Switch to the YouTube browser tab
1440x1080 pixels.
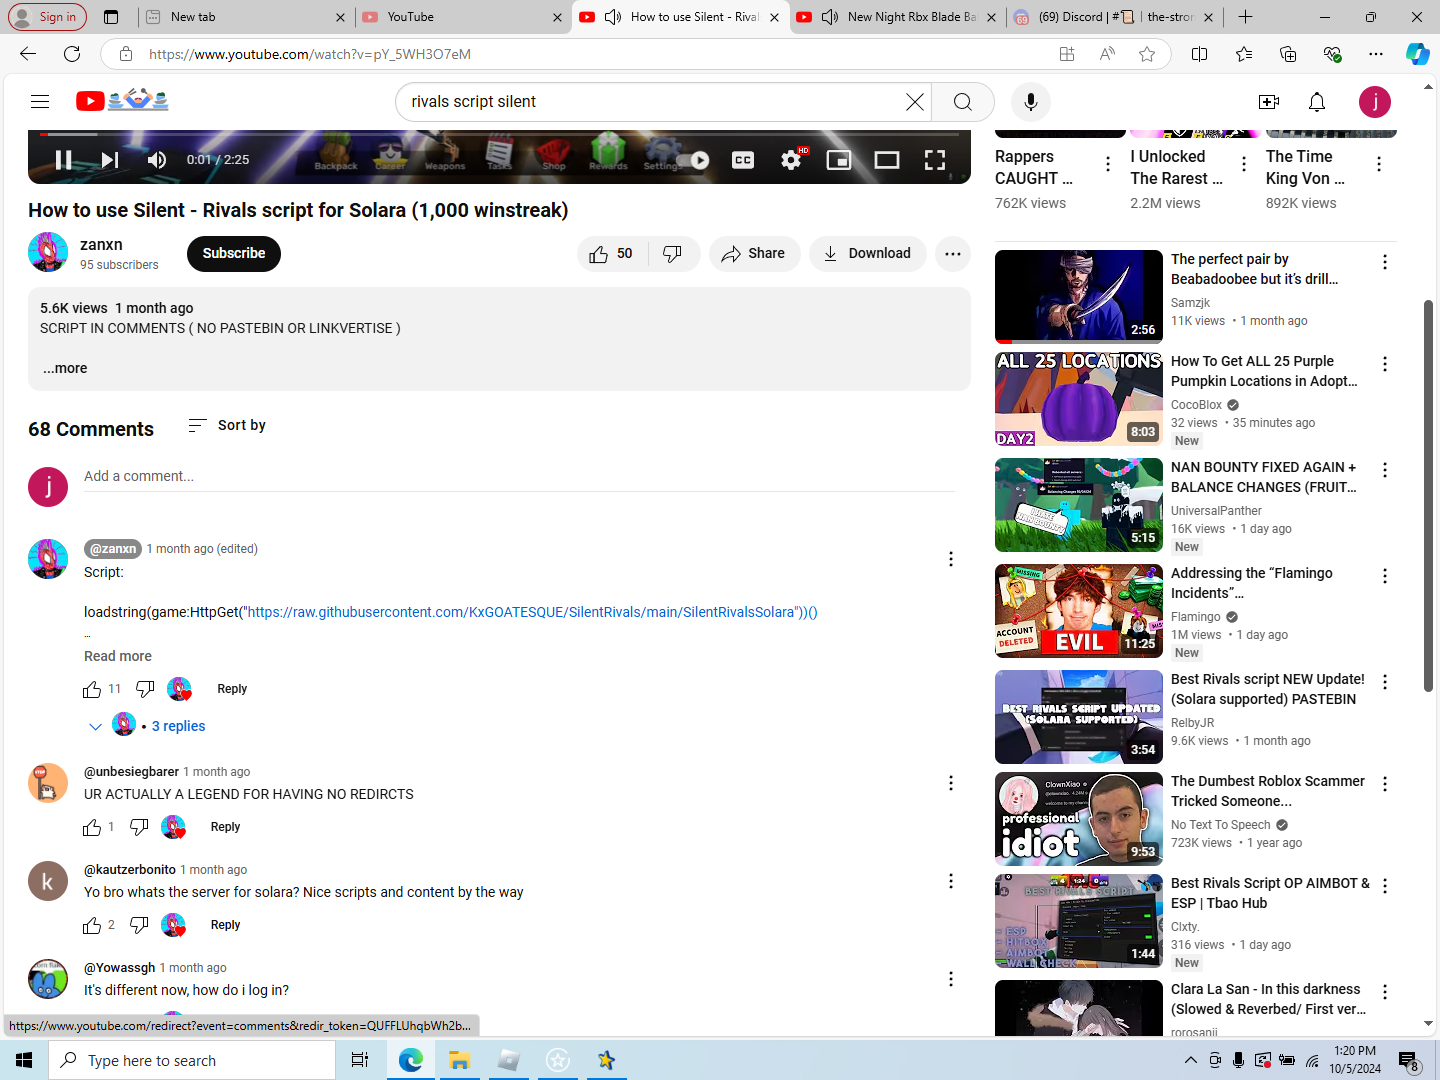(x=462, y=17)
